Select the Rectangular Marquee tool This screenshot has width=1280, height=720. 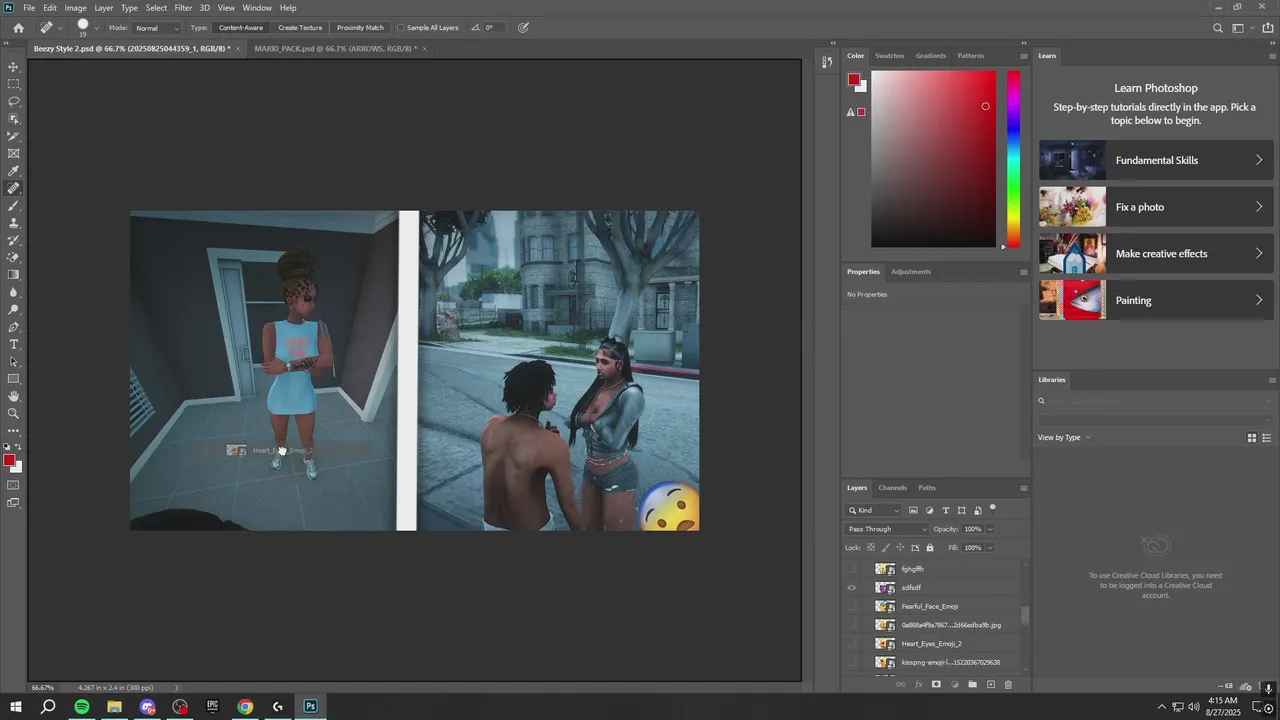14,84
